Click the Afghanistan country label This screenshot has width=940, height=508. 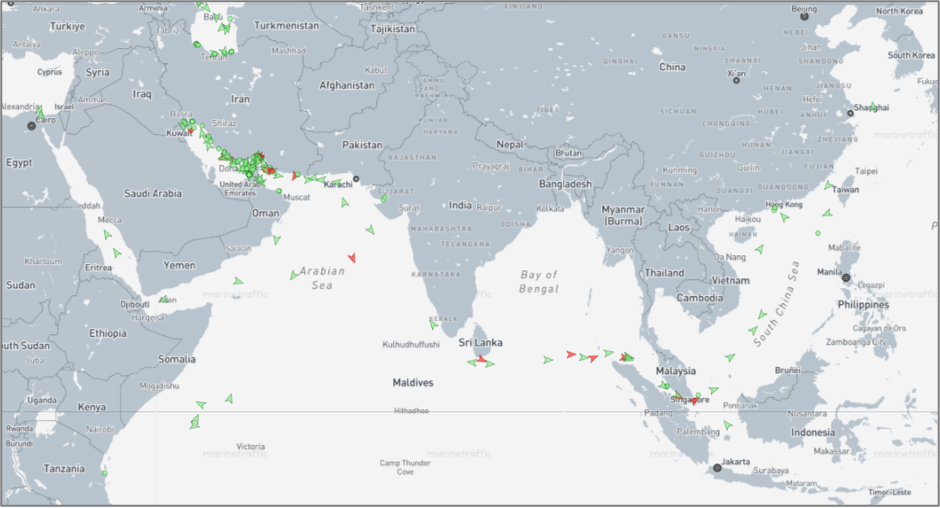[x=347, y=85]
